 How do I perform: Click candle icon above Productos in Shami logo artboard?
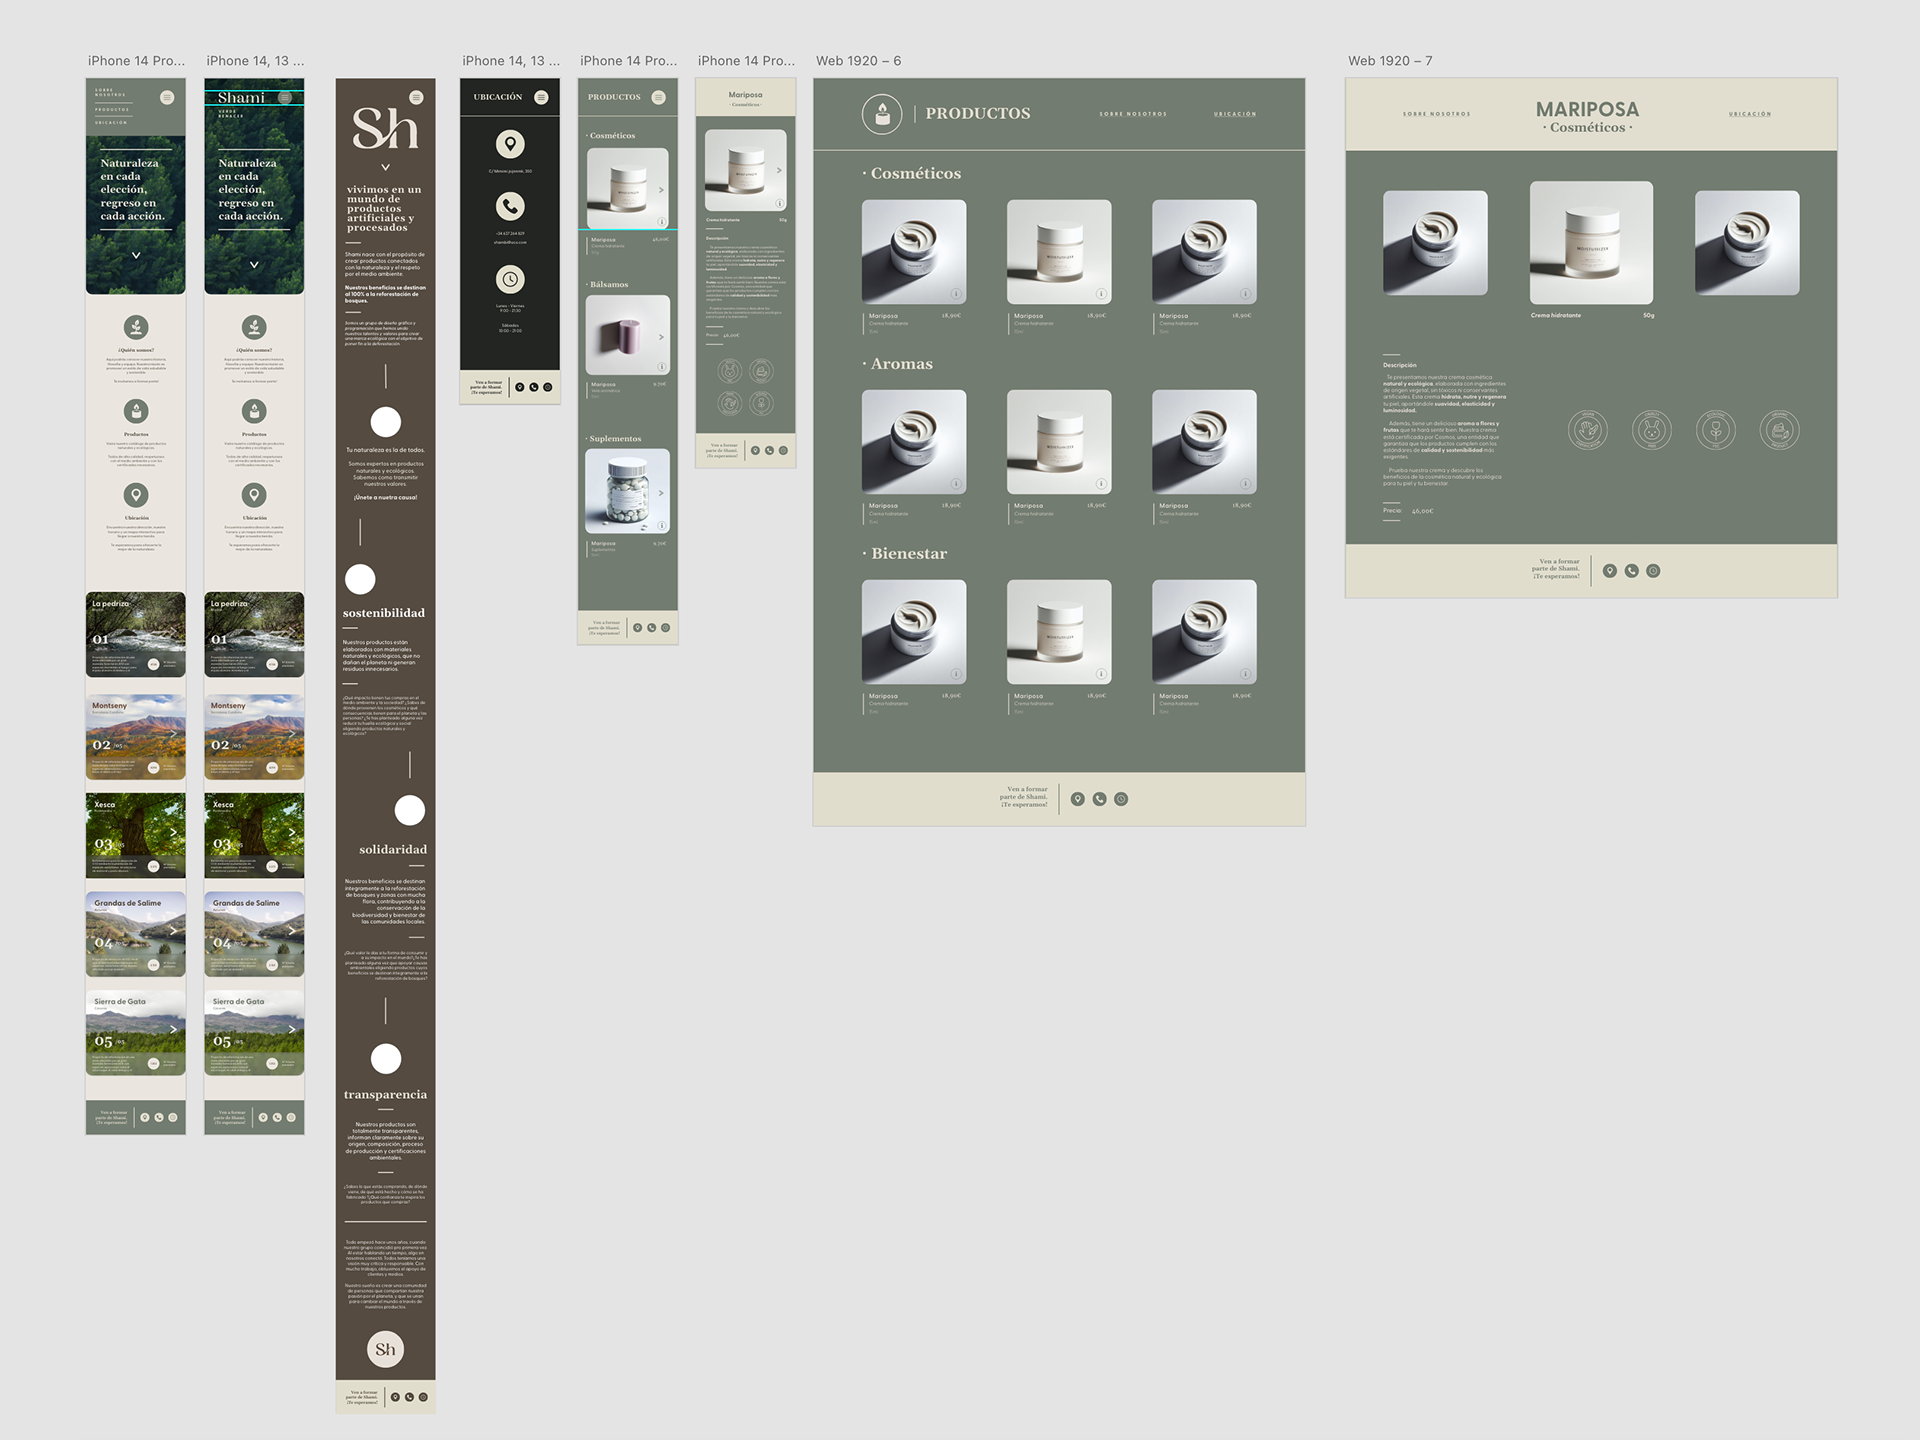254,411
